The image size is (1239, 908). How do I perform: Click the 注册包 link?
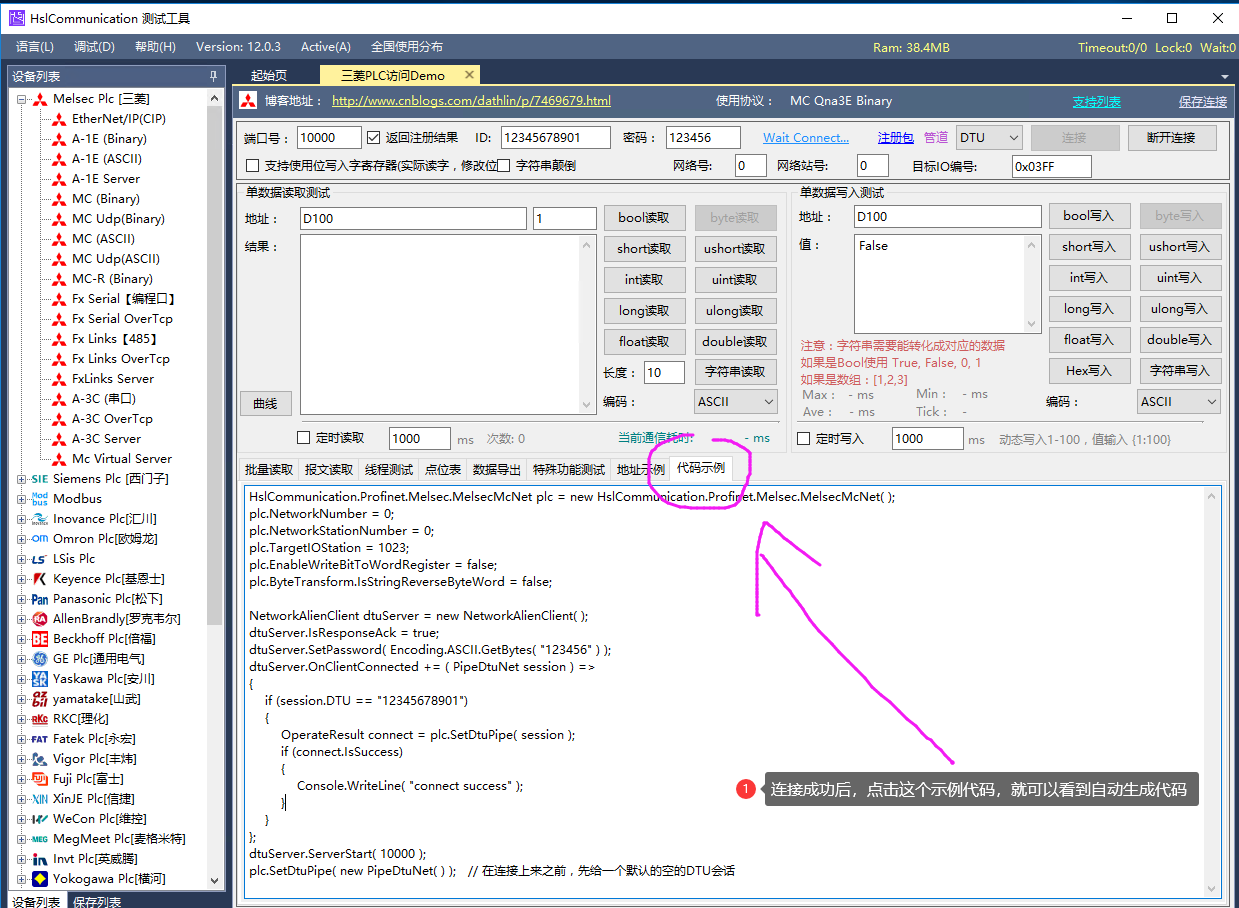pos(896,138)
